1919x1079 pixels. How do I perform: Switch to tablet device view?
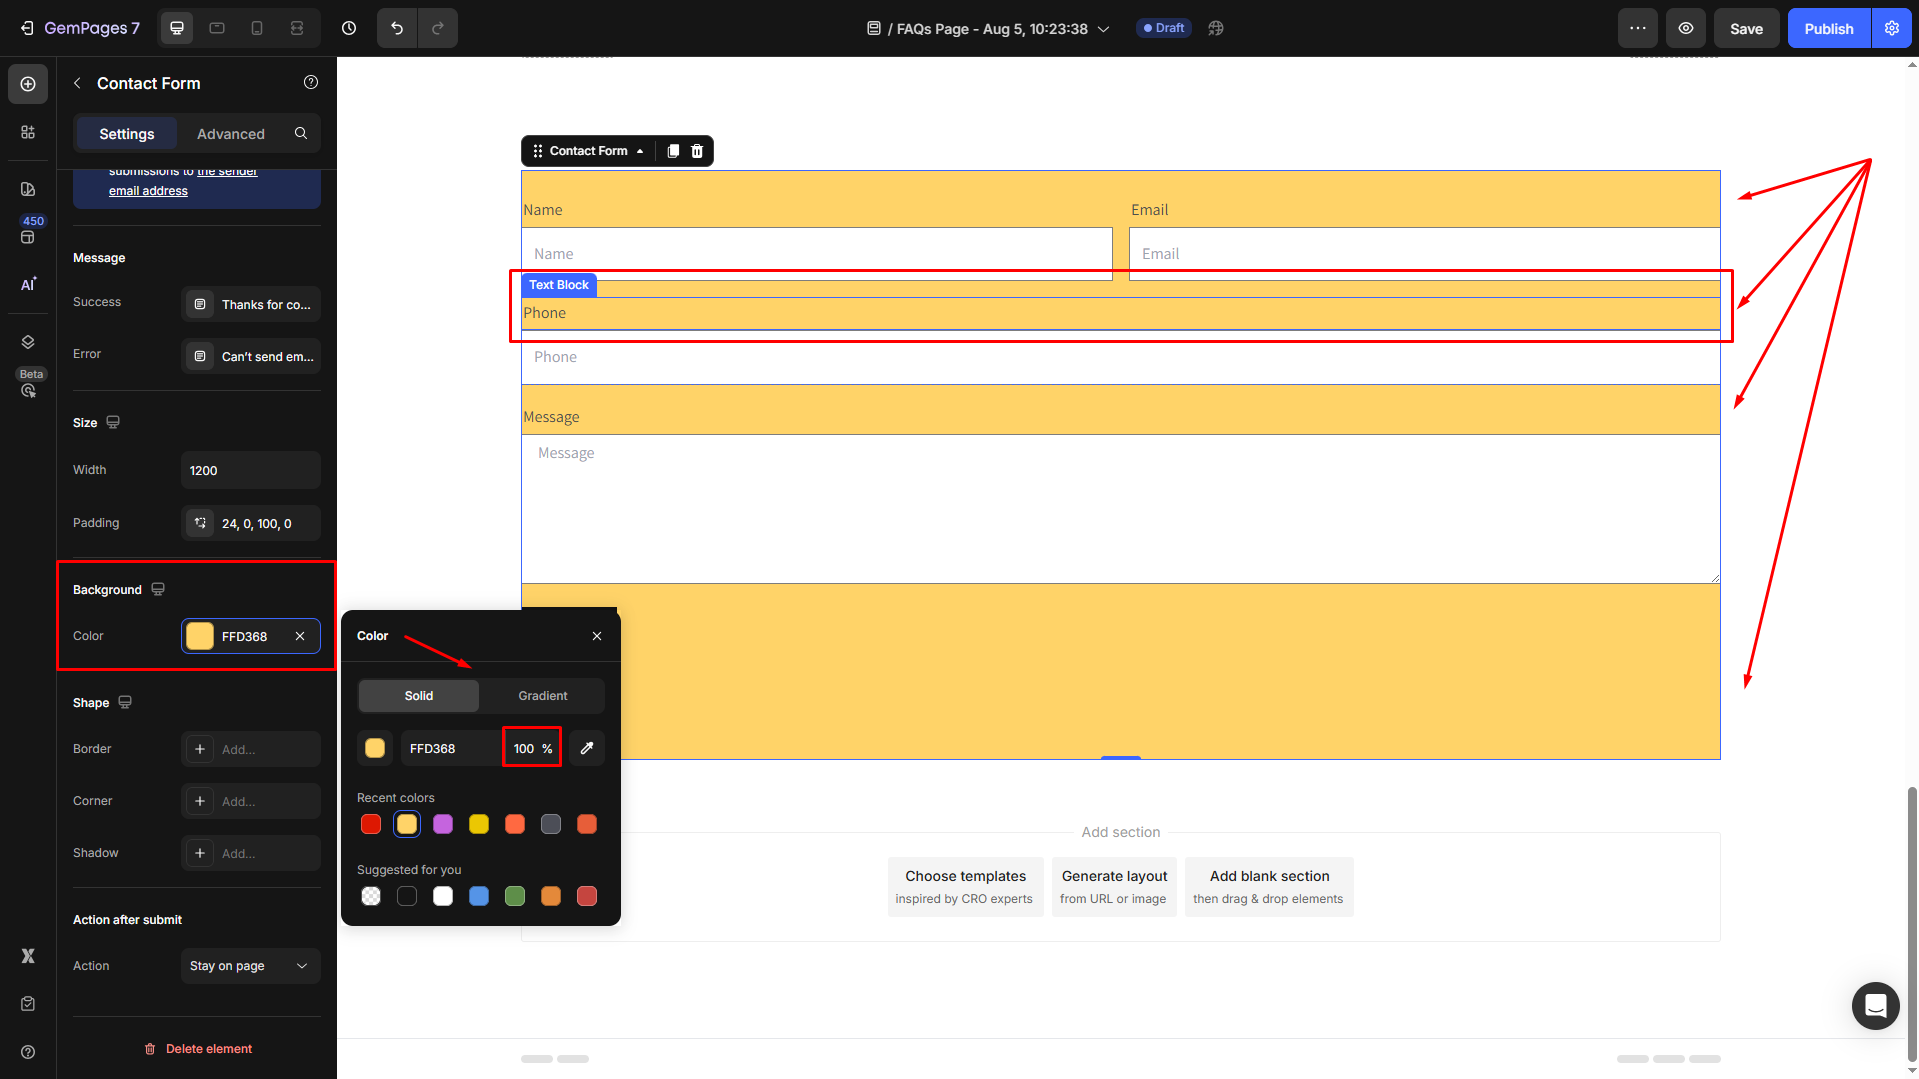pyautogui.click(x=217, y=28)
